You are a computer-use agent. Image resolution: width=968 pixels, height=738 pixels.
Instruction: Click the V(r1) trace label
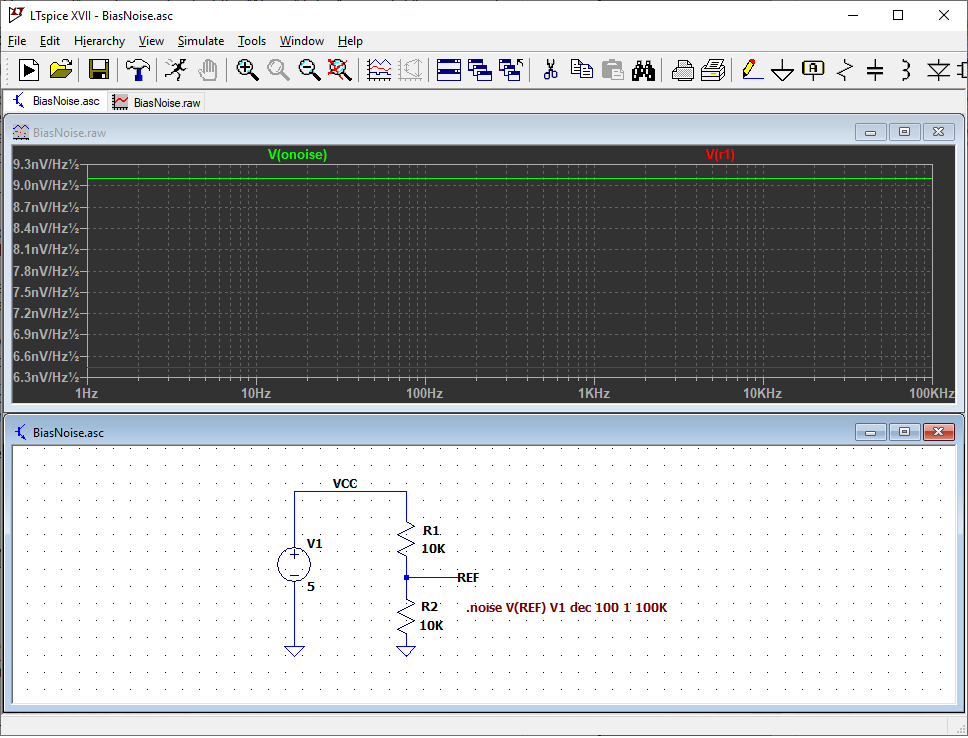[720, 155]
